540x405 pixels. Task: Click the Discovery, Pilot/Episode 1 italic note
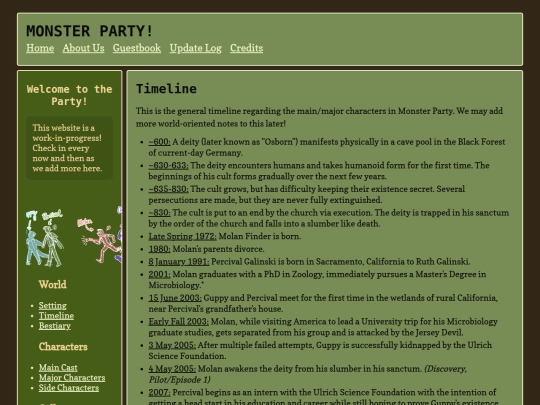(x=308, y=374)
